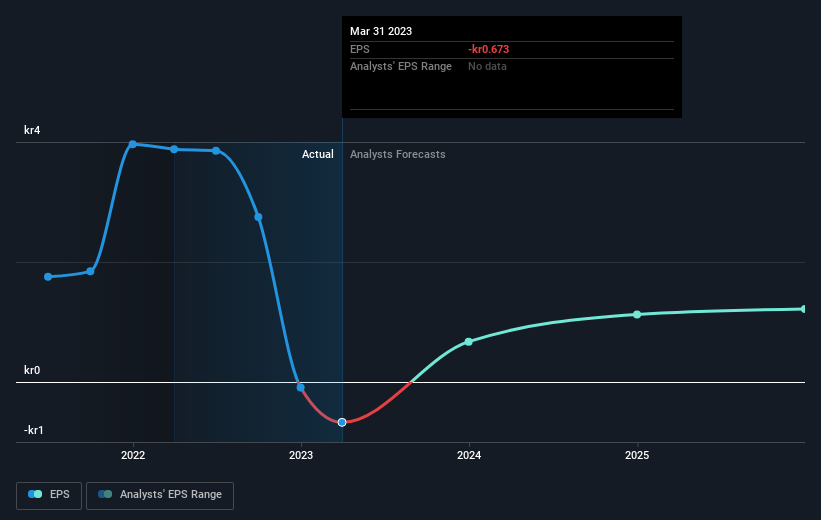Click the 2023 x-axis label
This screenshot has height=520, width=821.
coord(301,455)
